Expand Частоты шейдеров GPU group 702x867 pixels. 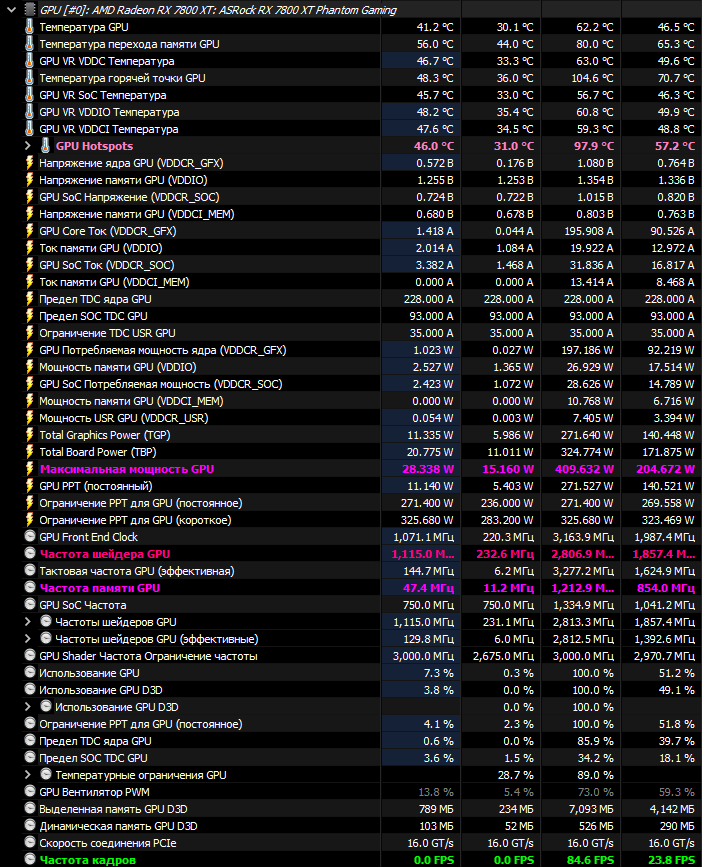(x=28, y=622)
